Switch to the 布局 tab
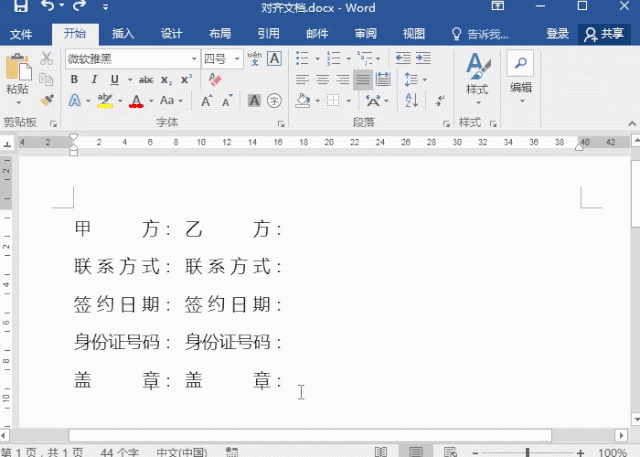 (220, 33)
